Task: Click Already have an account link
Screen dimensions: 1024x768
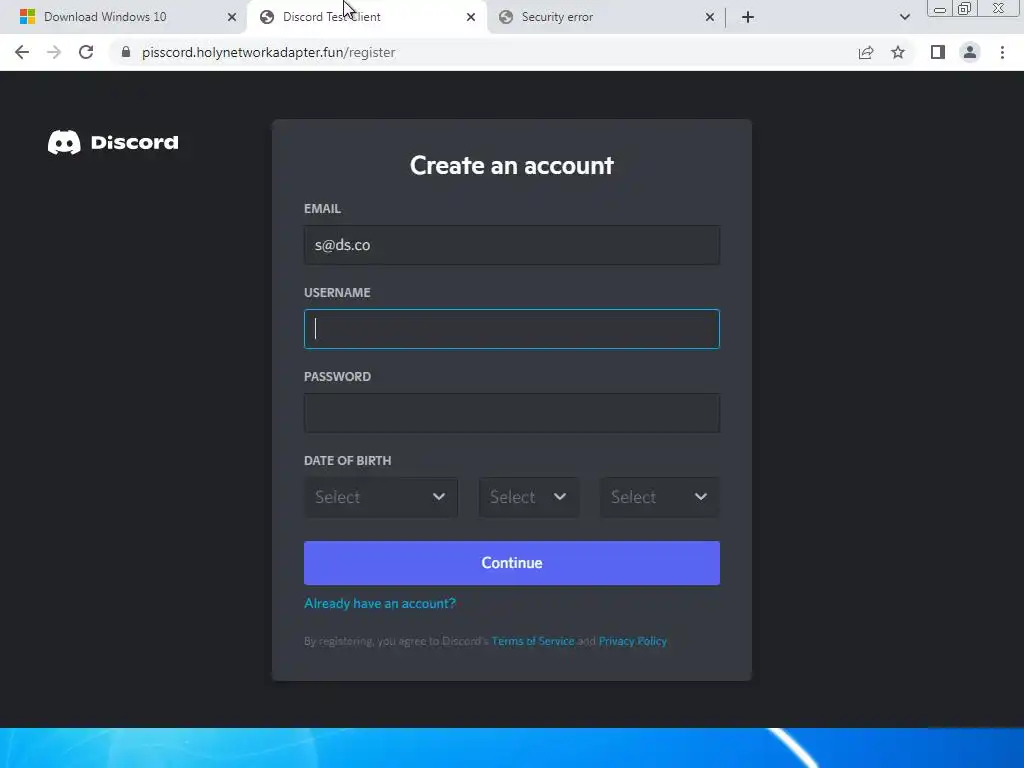Action: click(x=380, y=603)
